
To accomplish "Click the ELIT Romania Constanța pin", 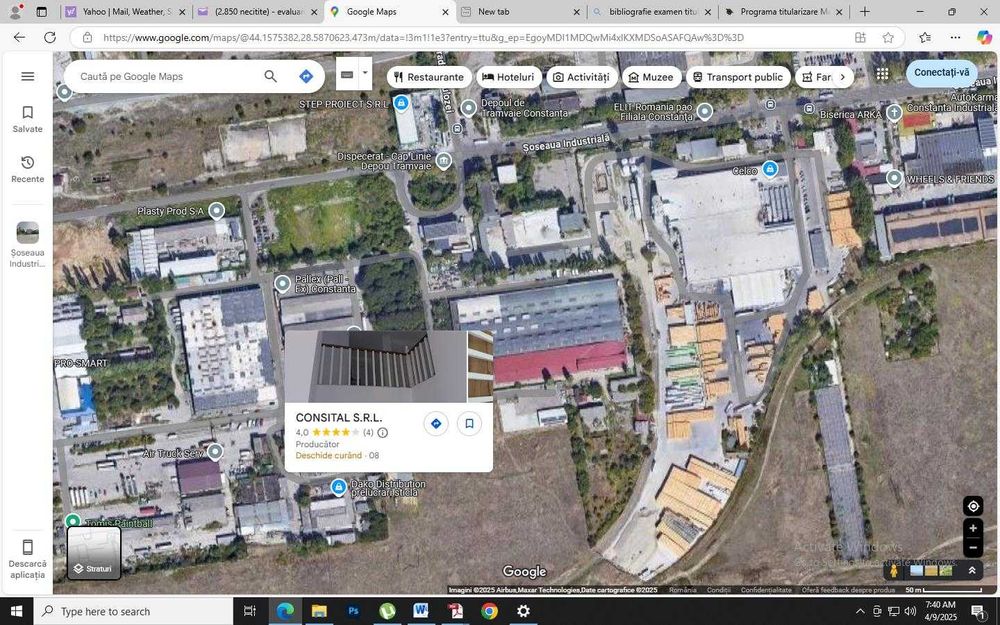I will (x=705, y=111).
